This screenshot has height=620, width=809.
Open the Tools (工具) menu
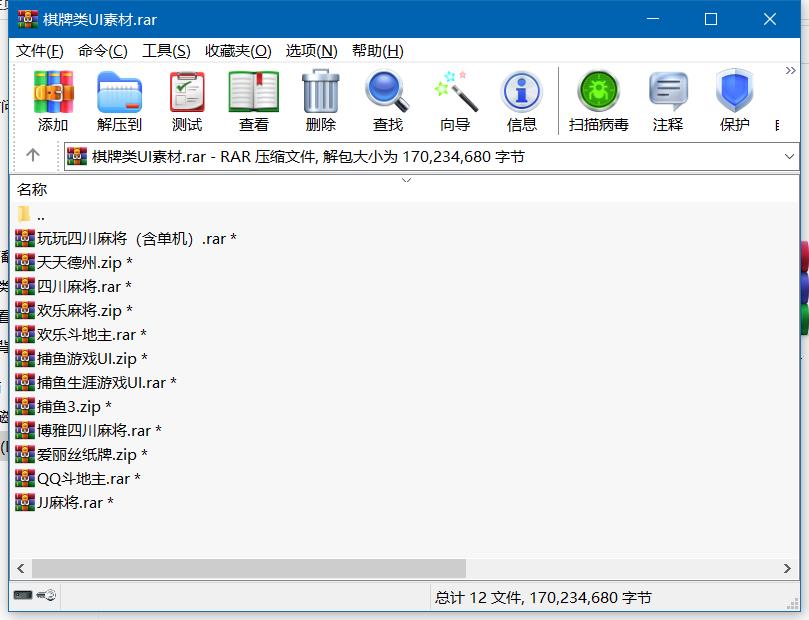(166, 51)
